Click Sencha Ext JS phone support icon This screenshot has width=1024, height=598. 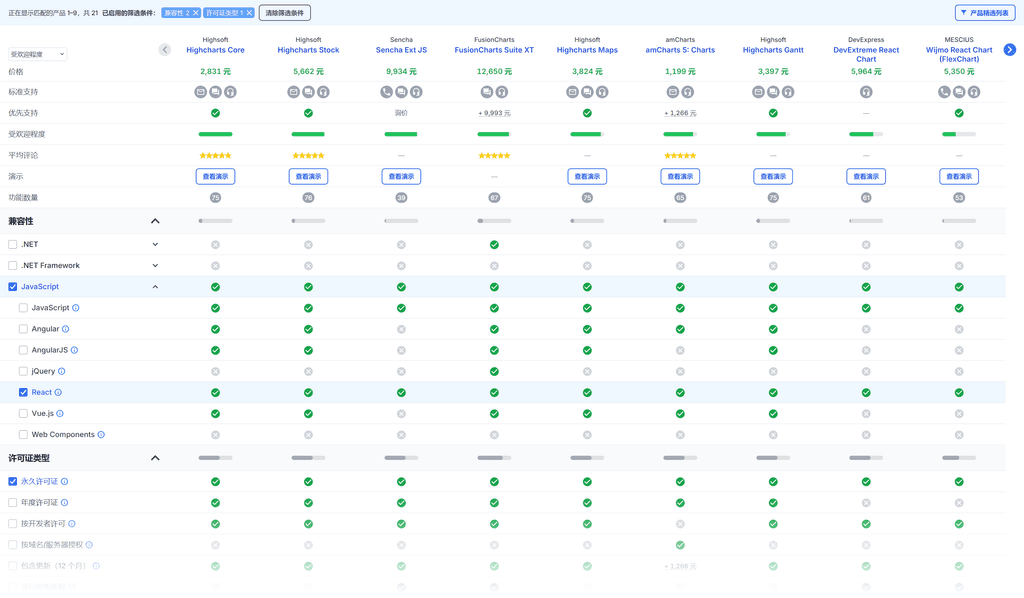click(x=387, y=92)
